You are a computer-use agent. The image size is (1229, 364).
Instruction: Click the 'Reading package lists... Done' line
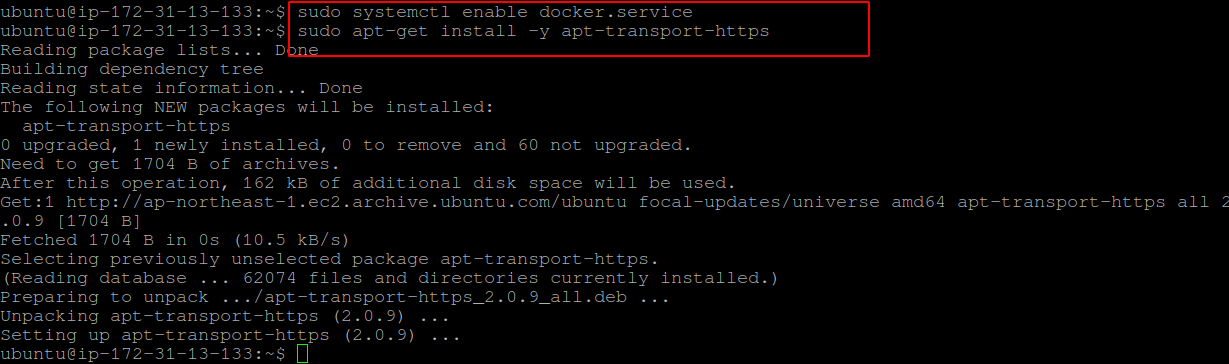159,50
